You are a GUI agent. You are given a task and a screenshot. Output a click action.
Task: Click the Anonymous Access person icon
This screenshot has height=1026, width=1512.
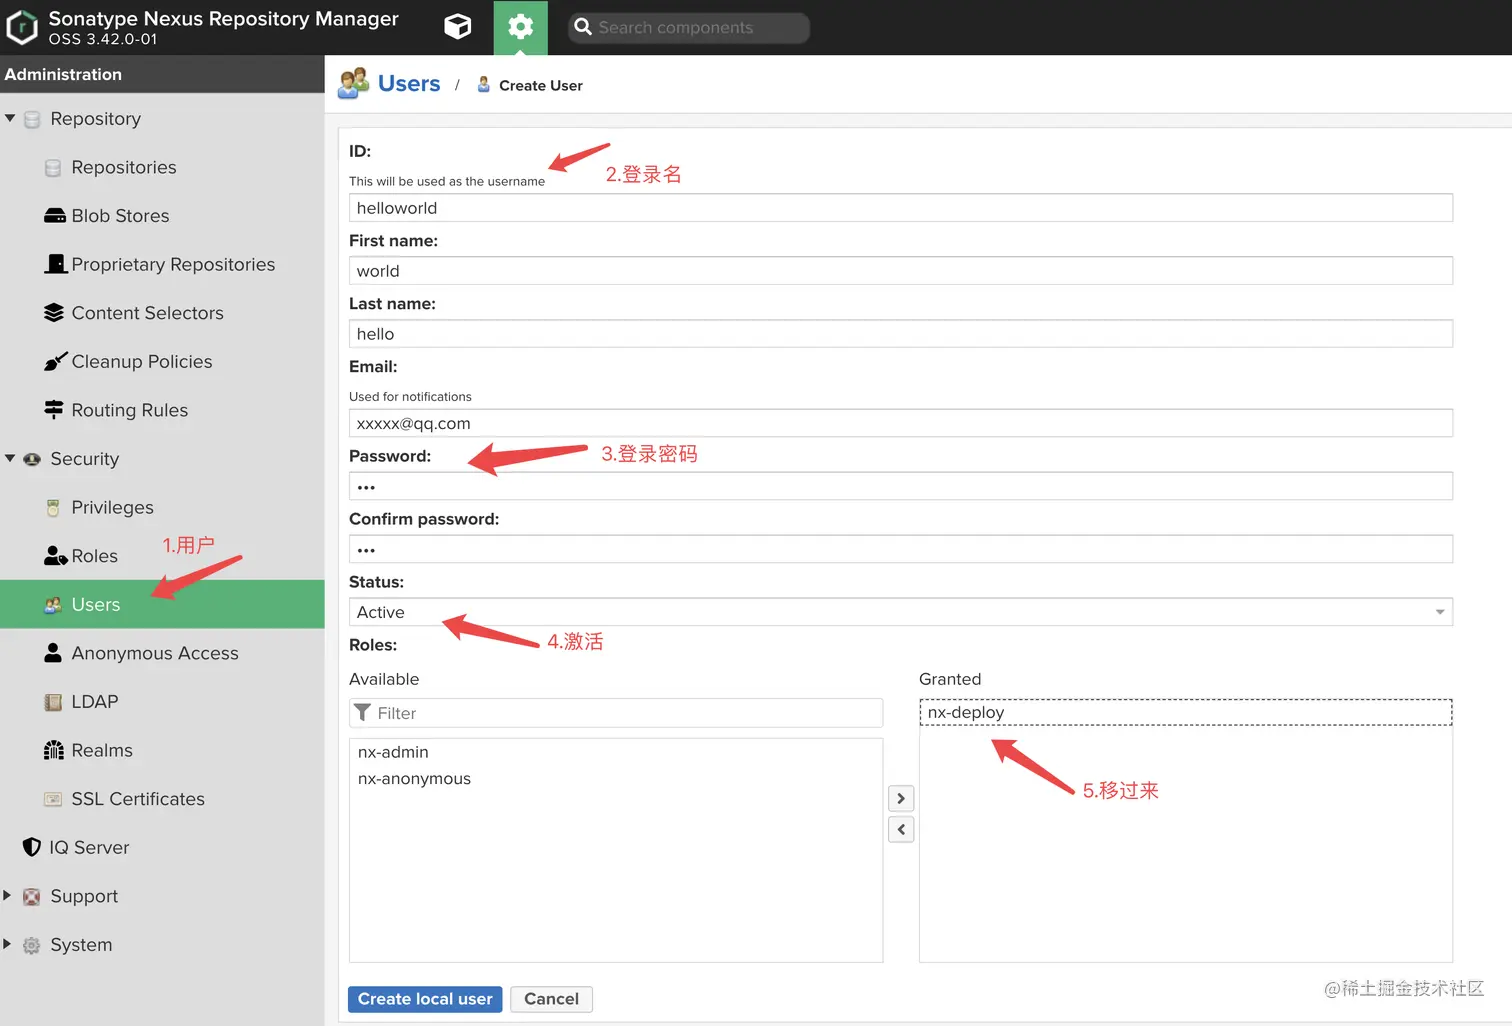(53, 653)
